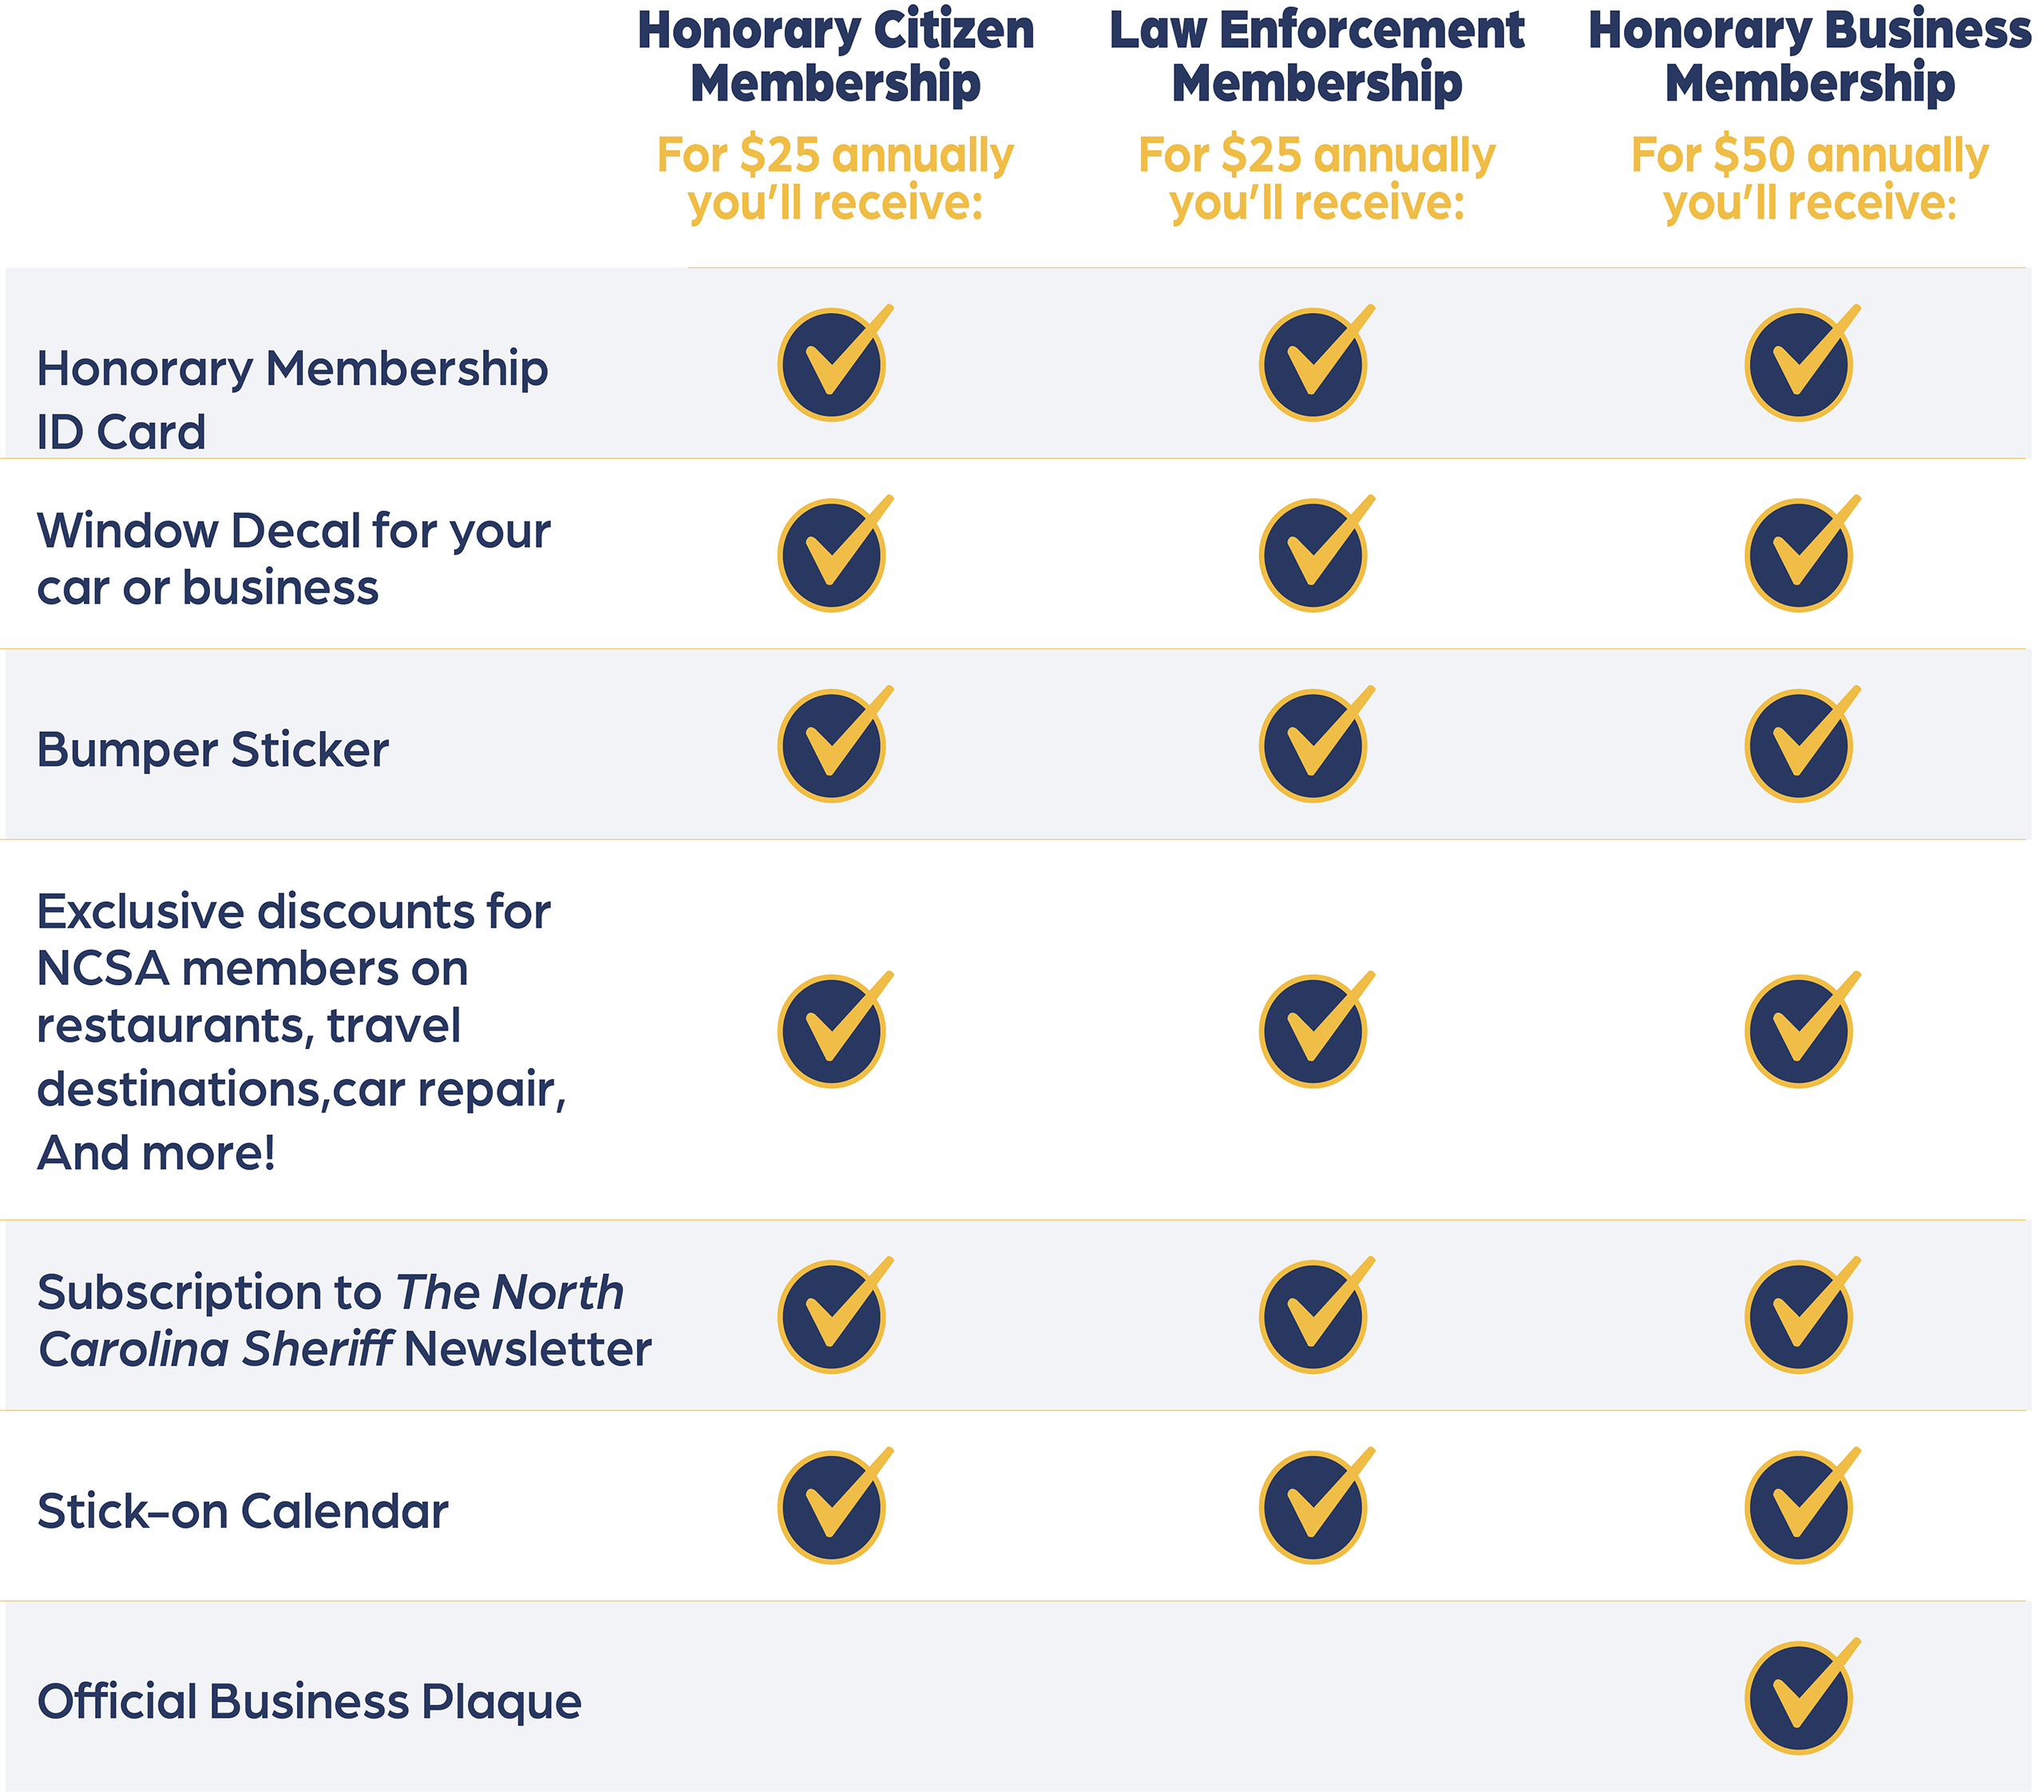Click Honorary Business checkmark for Window Decal

click(x=1803, y=554)
